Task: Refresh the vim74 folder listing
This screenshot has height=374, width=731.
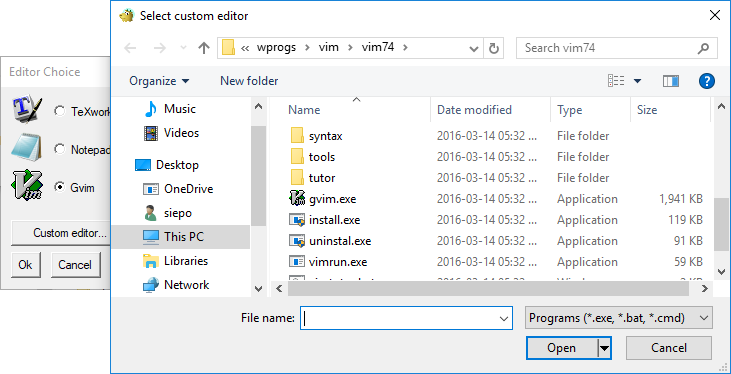Action: coord(494,48)
